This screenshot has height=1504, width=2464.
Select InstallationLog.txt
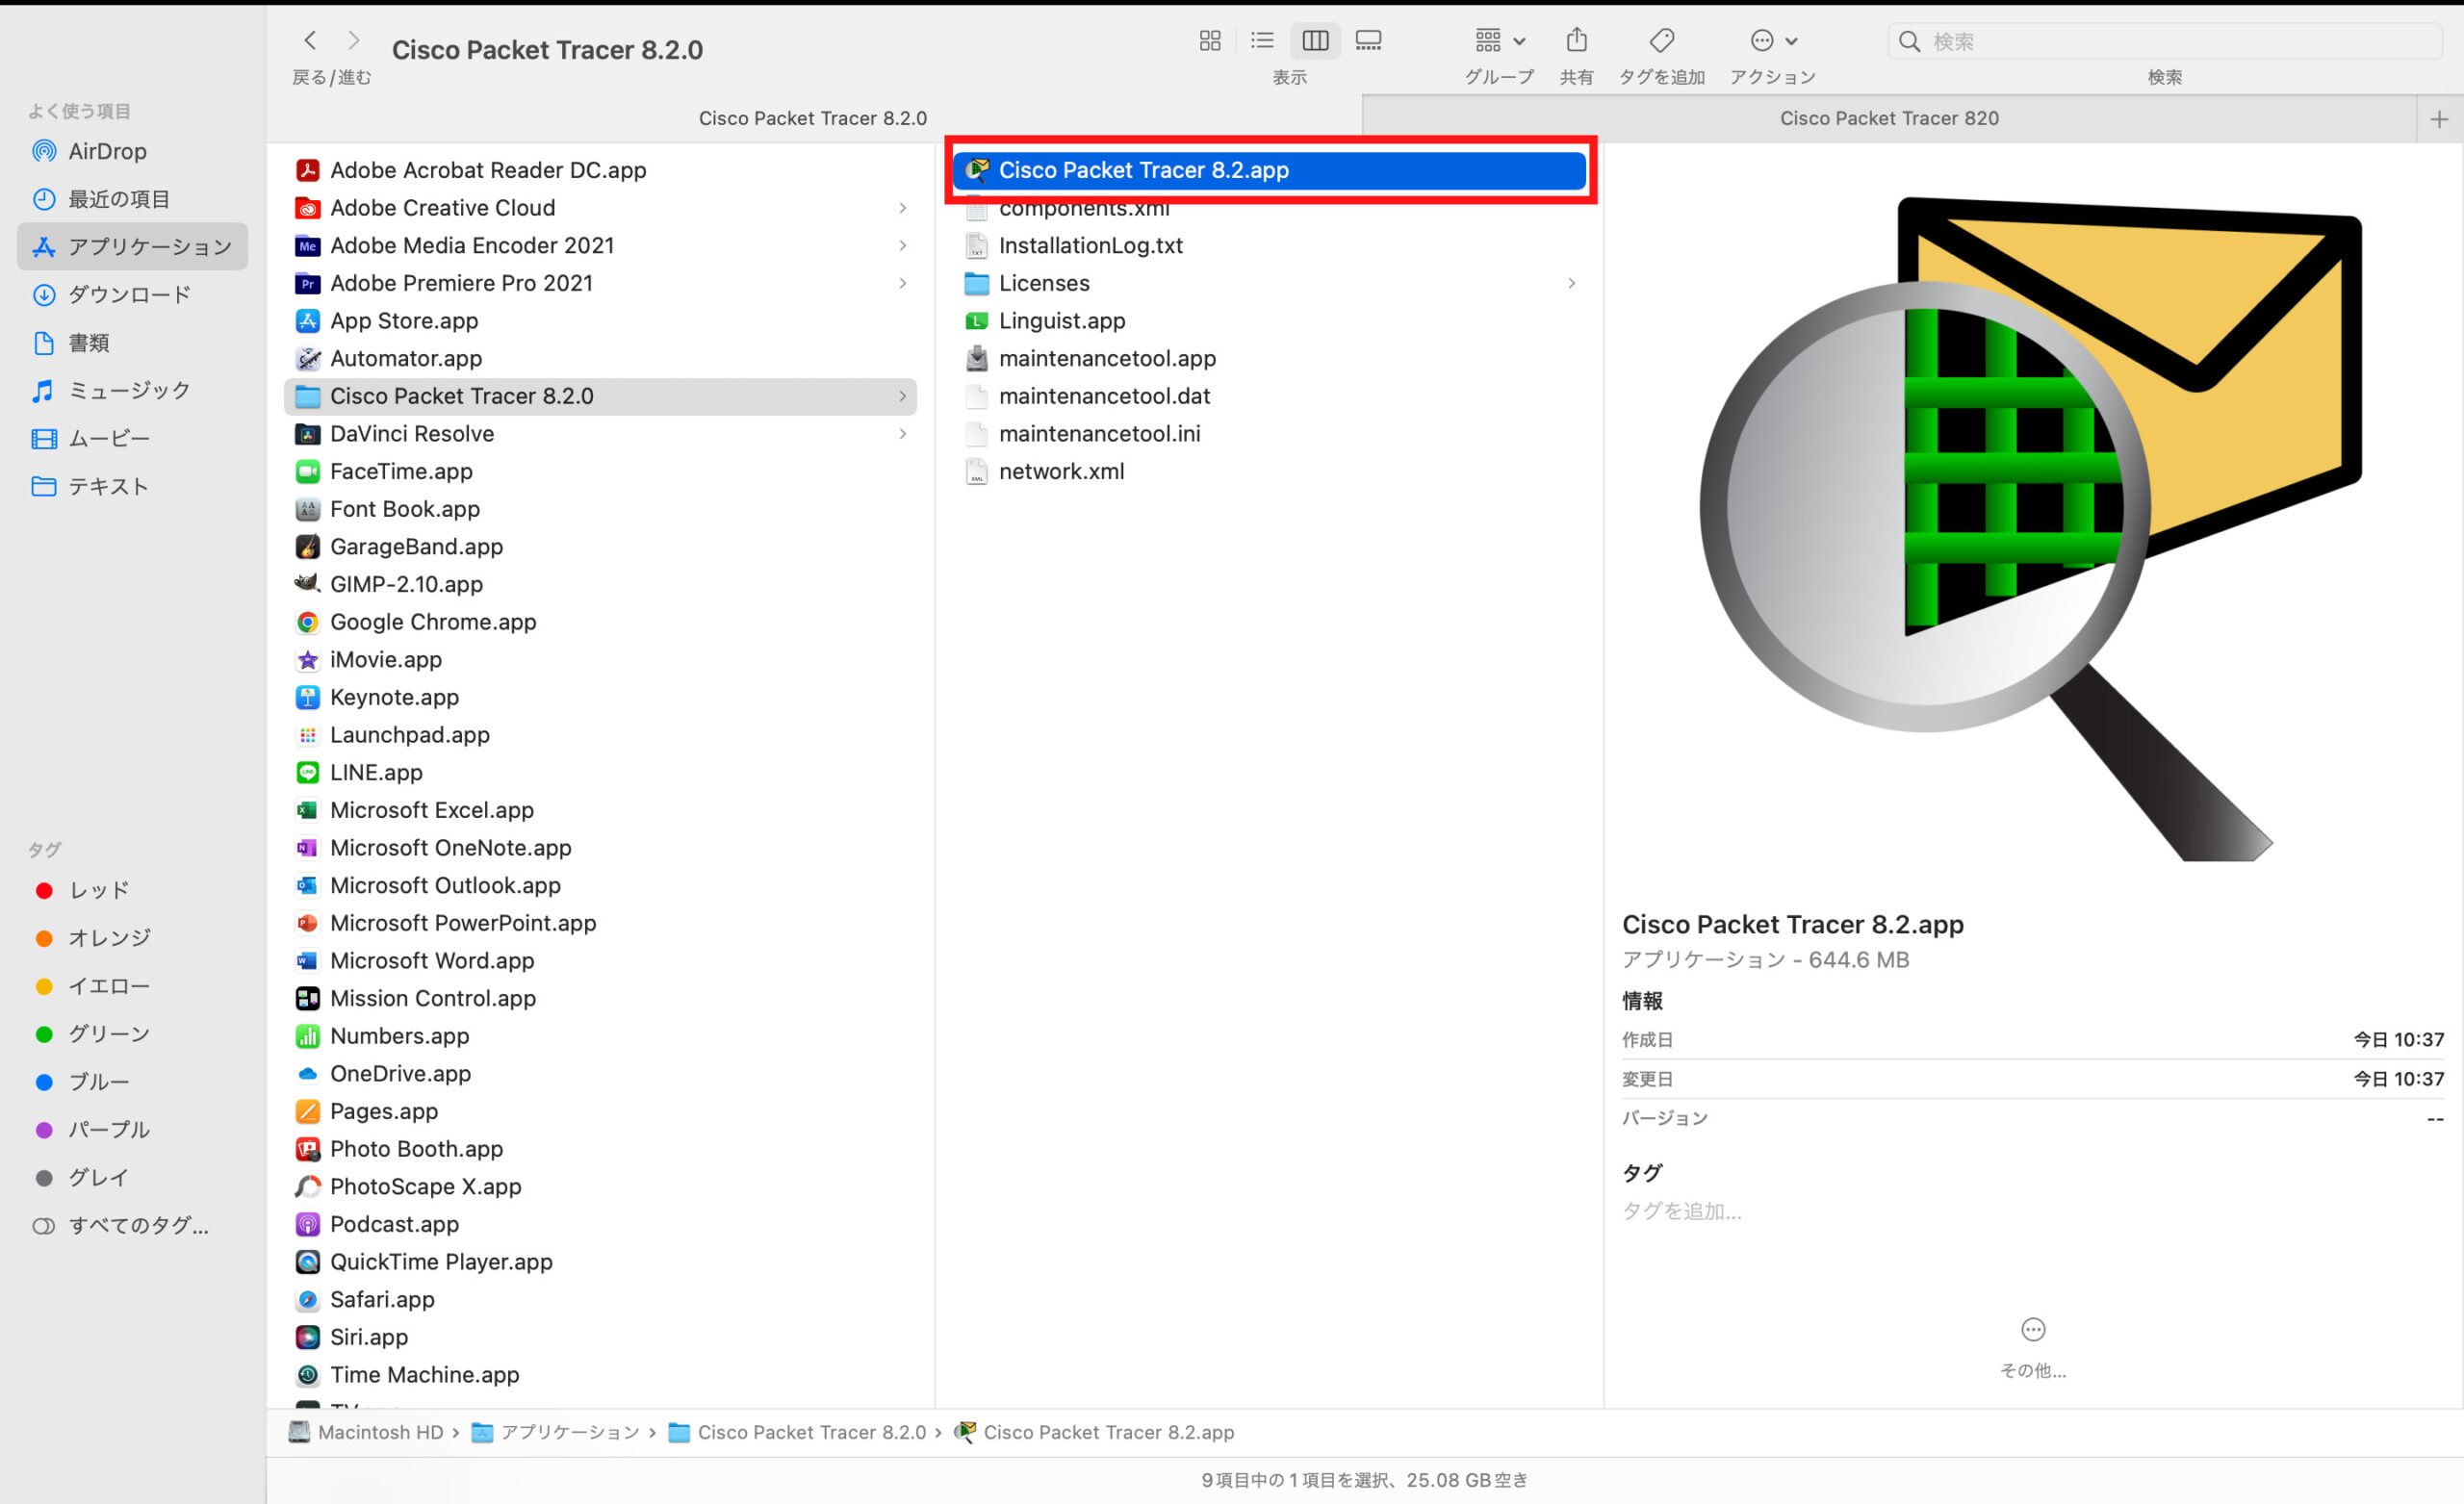tap(1269, 245)
